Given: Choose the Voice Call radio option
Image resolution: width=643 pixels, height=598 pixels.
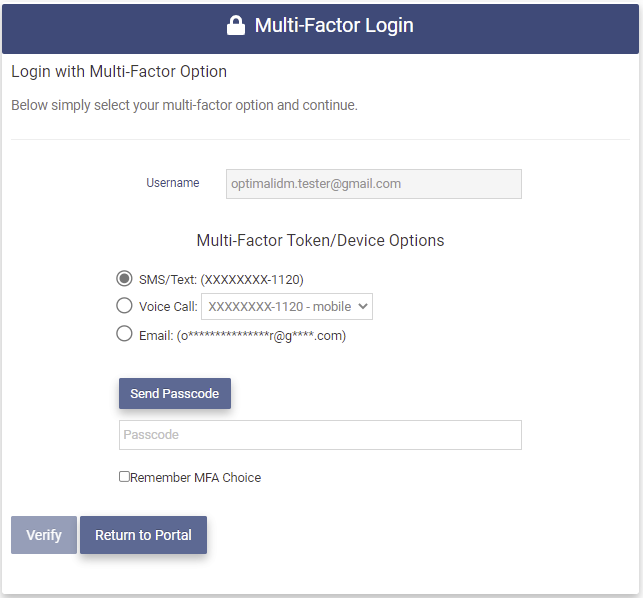Looking at the screenshot, I should pyautogui.click(x=125, y=306).
